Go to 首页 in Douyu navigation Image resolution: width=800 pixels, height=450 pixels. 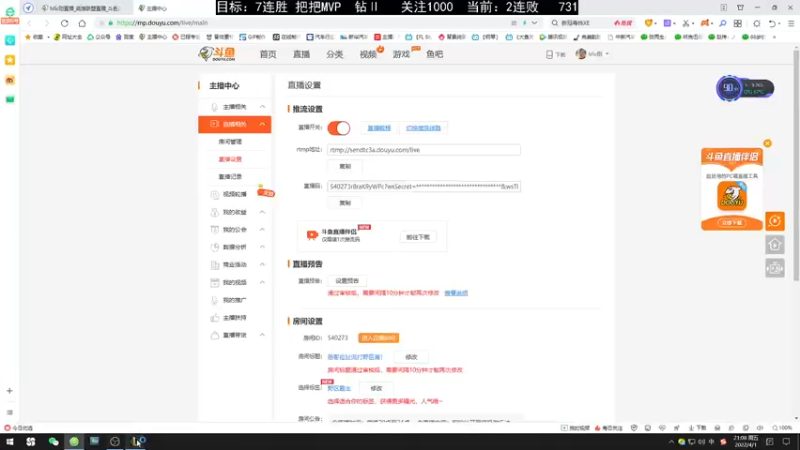pyautogui.click(x=268, y=54)
